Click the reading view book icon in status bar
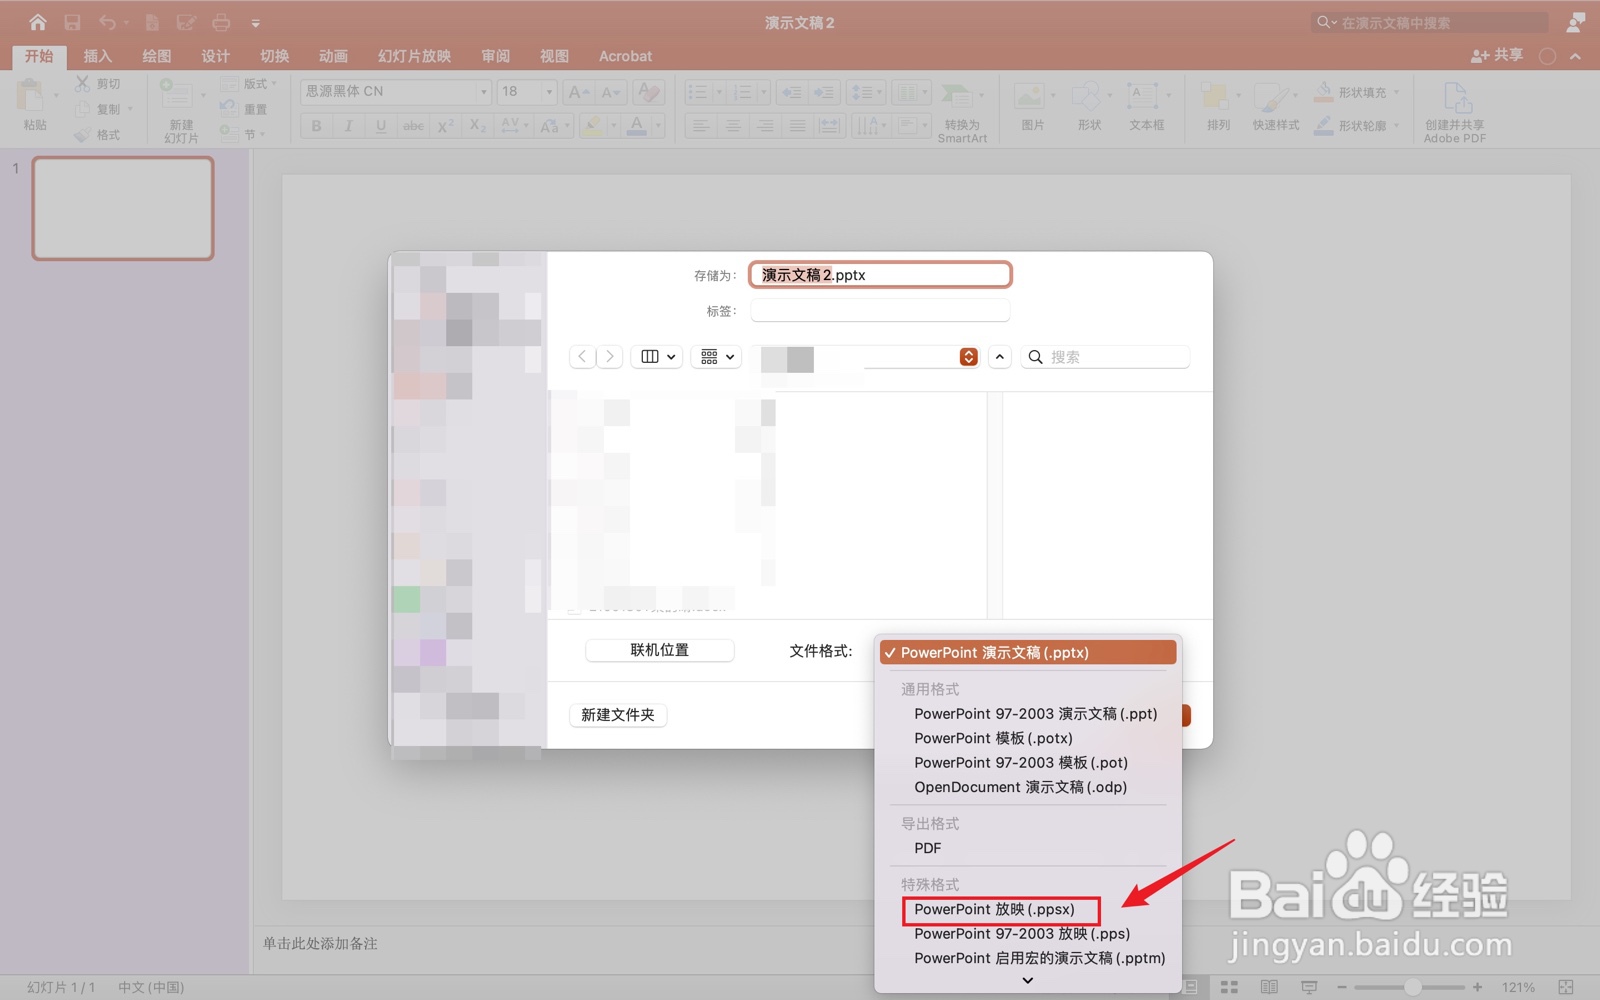Screen dimensions: 1600x1000 point(1269,987)
